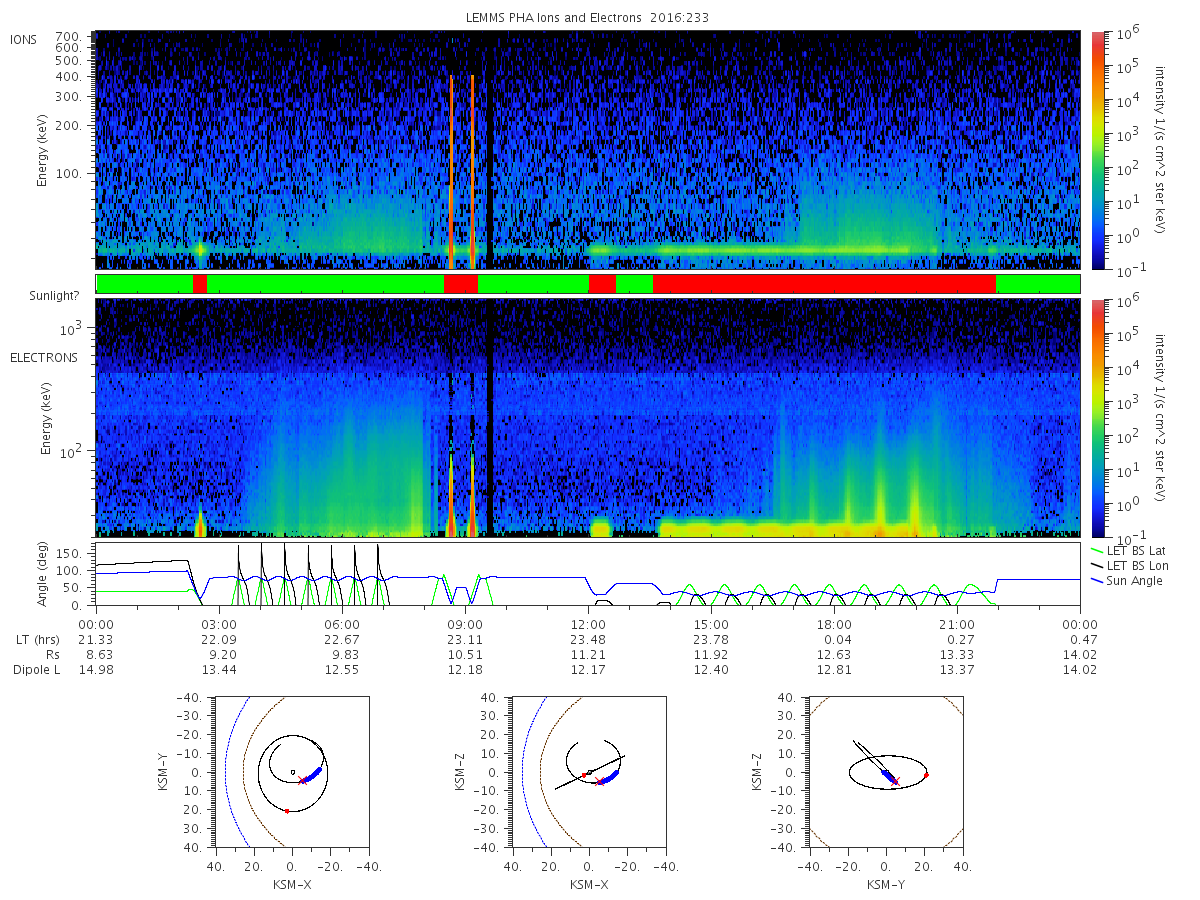
Task: Click the IONS panel label
Action: pyautogui.click(x=25, y=40)
